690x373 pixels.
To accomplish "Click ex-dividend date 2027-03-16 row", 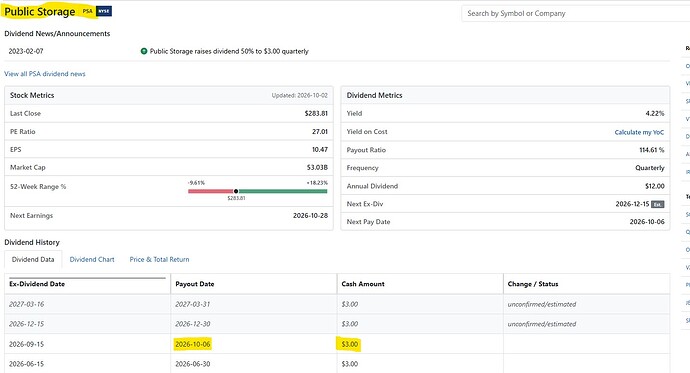I will [26, 304].
